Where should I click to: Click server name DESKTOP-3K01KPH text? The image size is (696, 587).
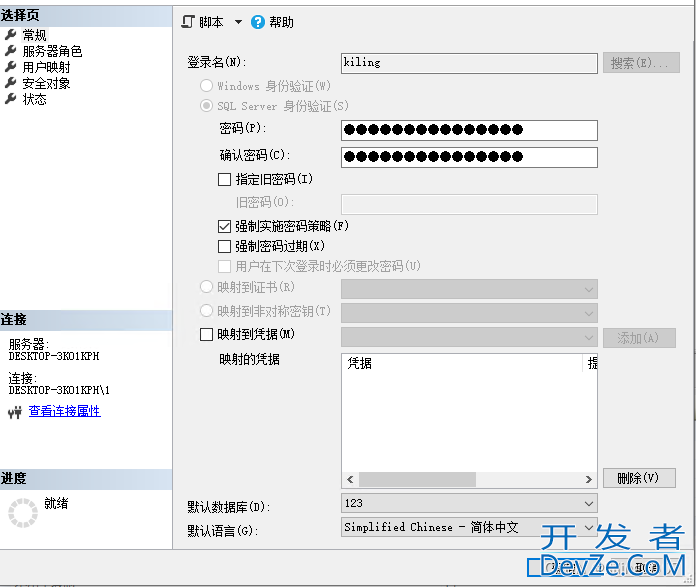(54, 356)
